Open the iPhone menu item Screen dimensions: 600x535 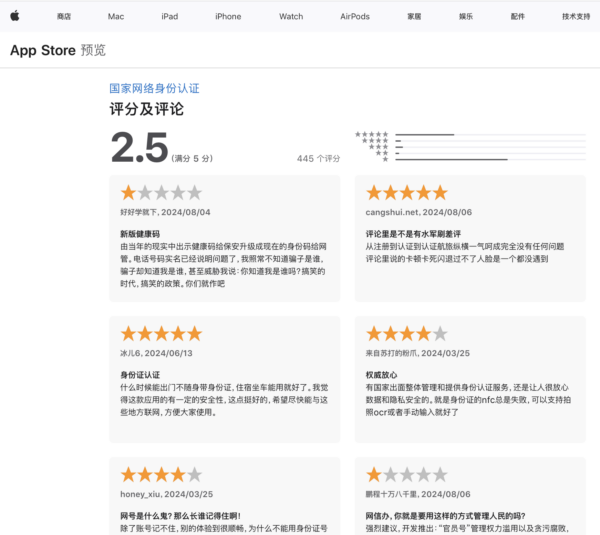[228, 16]
